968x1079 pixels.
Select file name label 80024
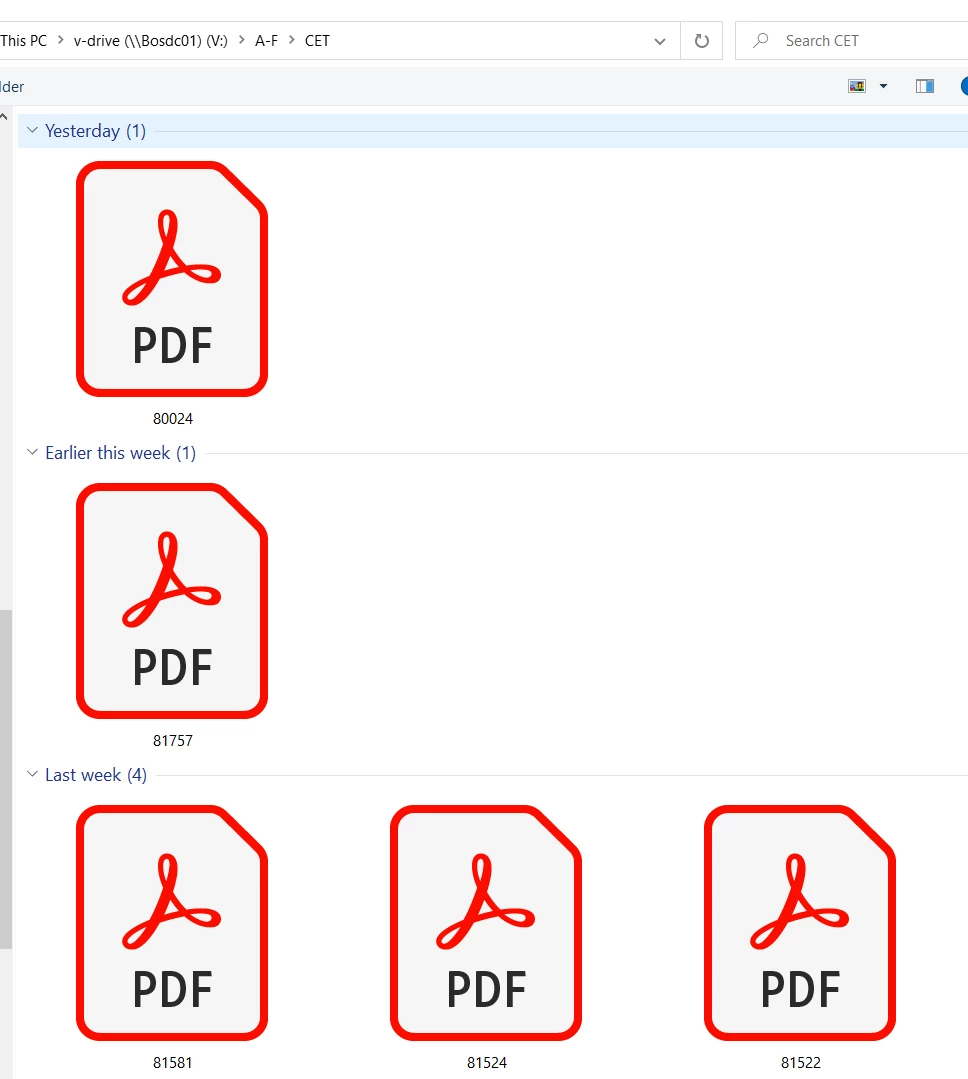pos(173,418)
